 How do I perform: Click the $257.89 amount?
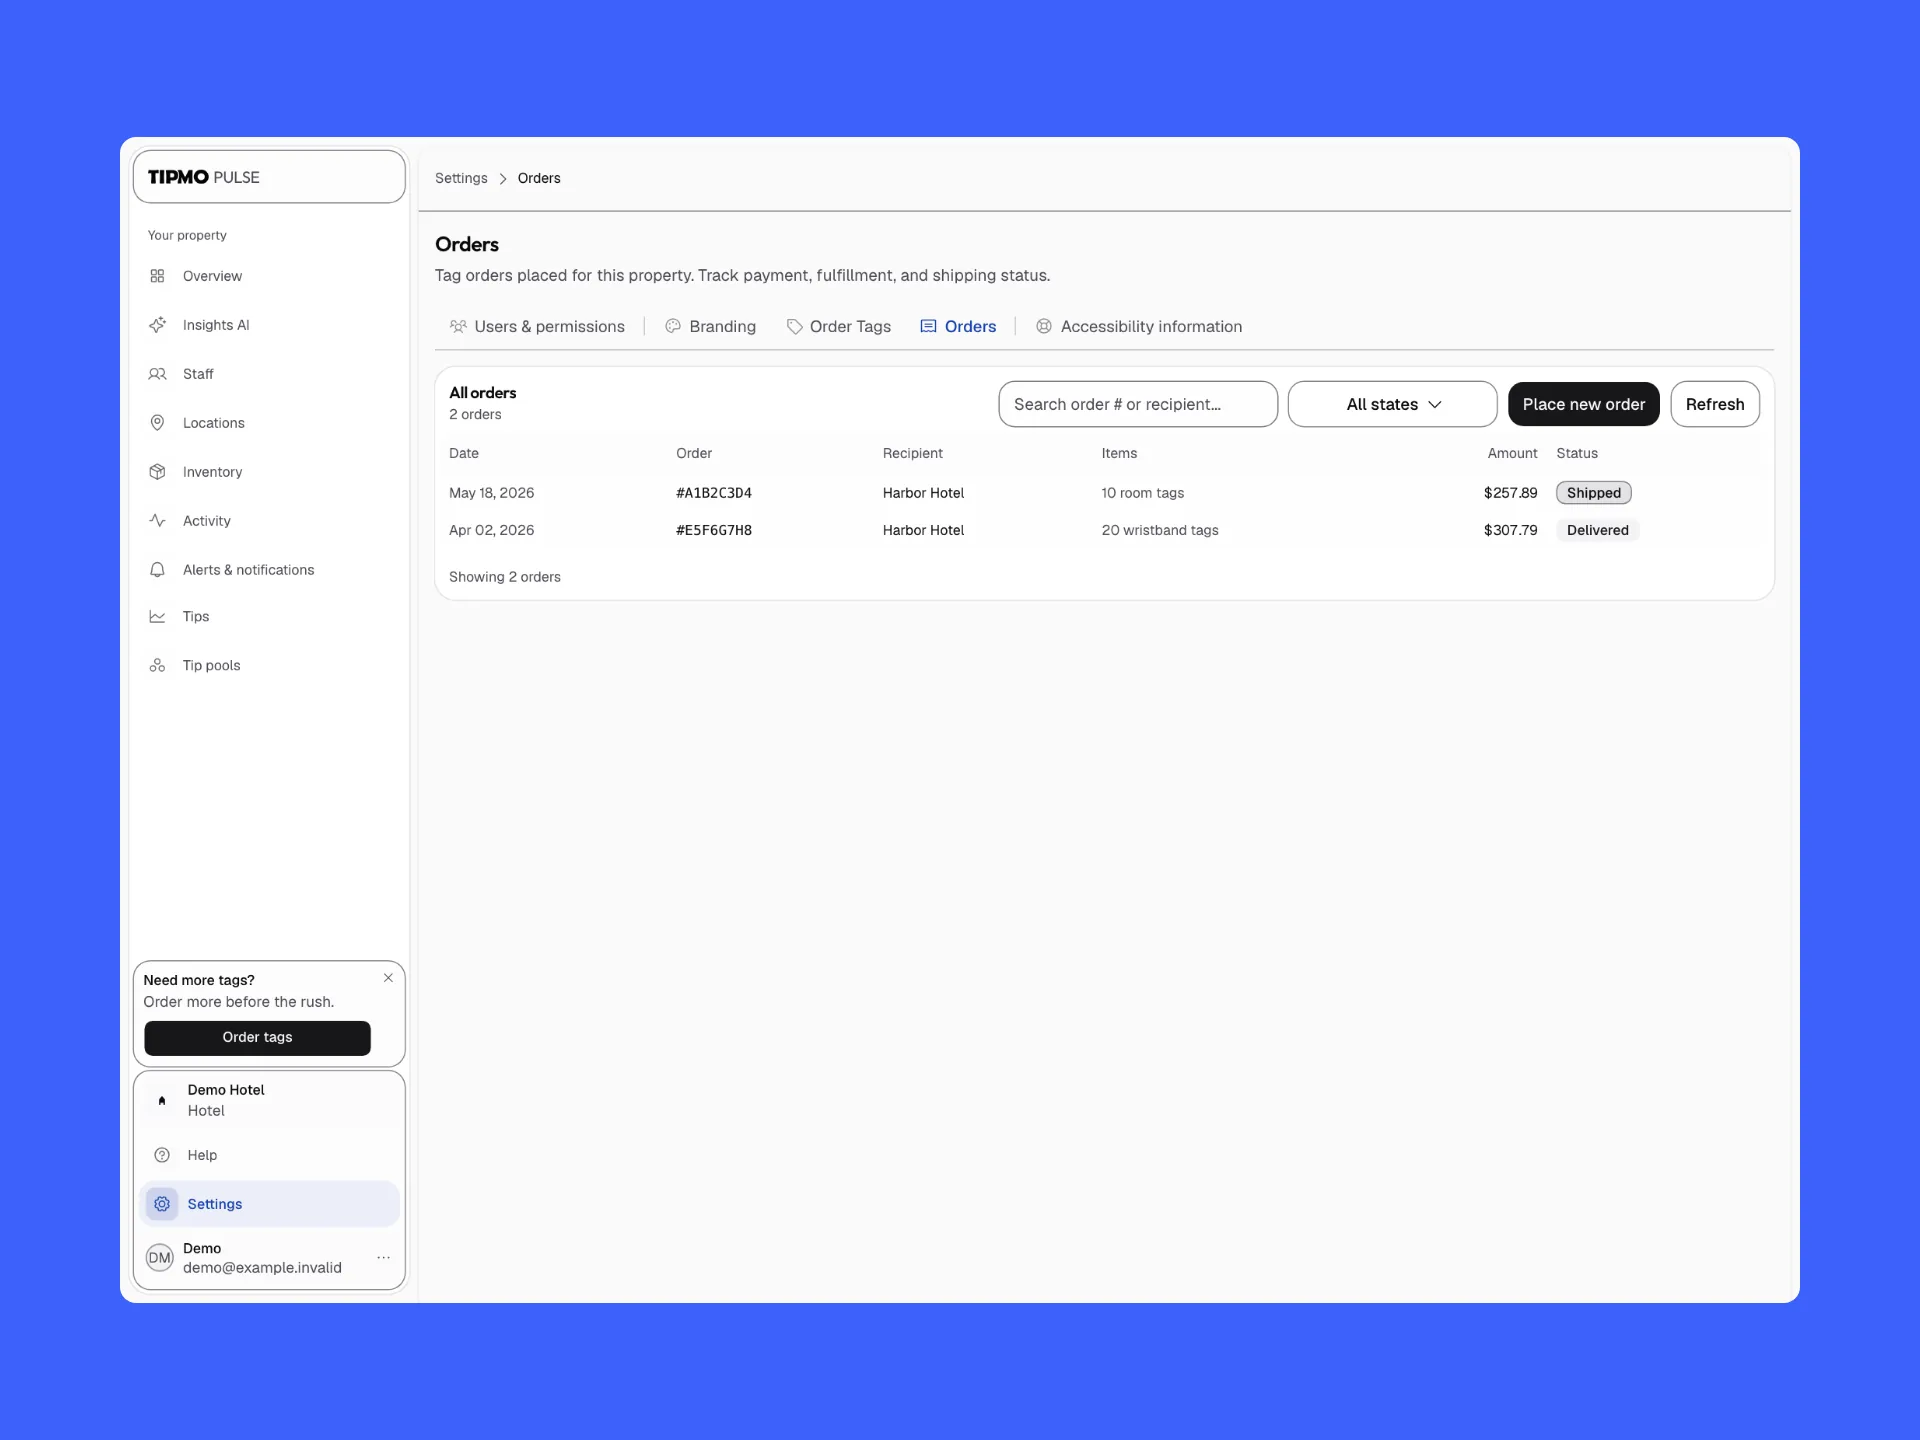[x=1510, y=493]
